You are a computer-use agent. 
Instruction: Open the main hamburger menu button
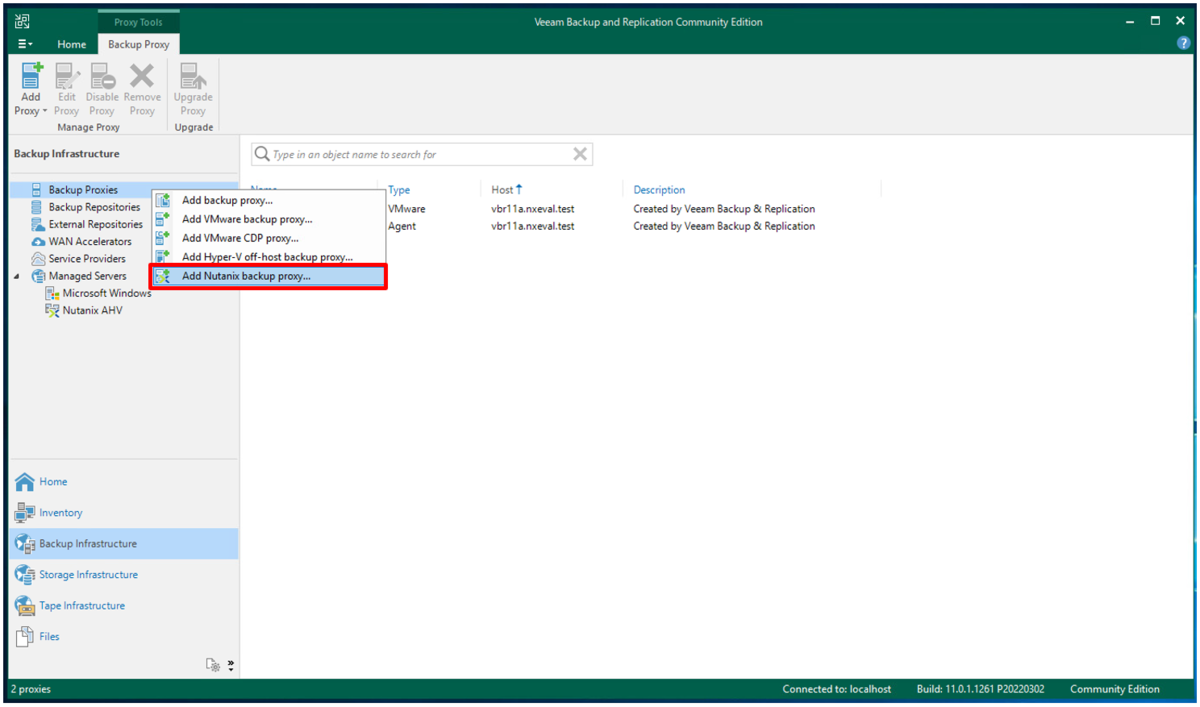coord(25,44)
